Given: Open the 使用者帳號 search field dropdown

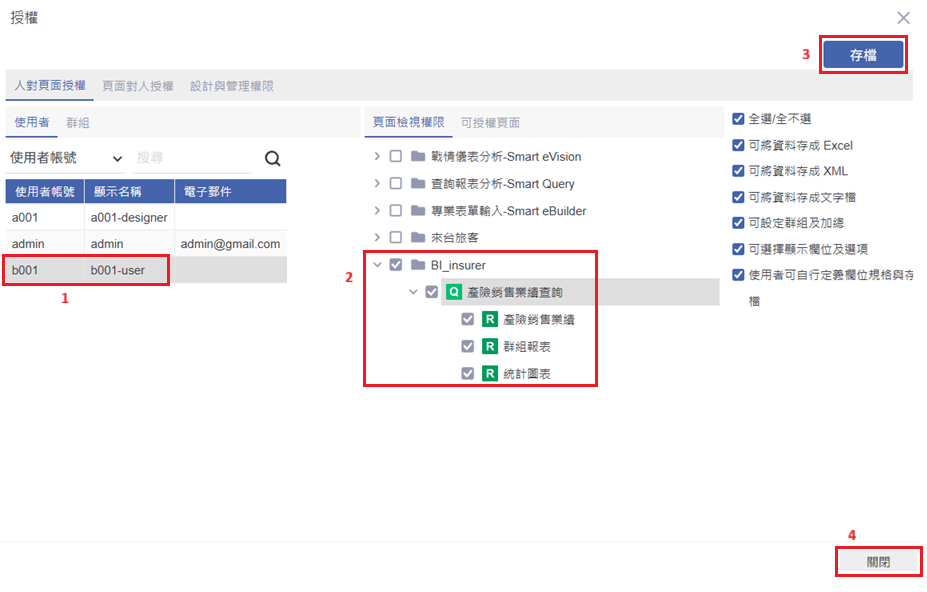Looking at the screenshot, I should pyautogui.click(x=66, y=158).
